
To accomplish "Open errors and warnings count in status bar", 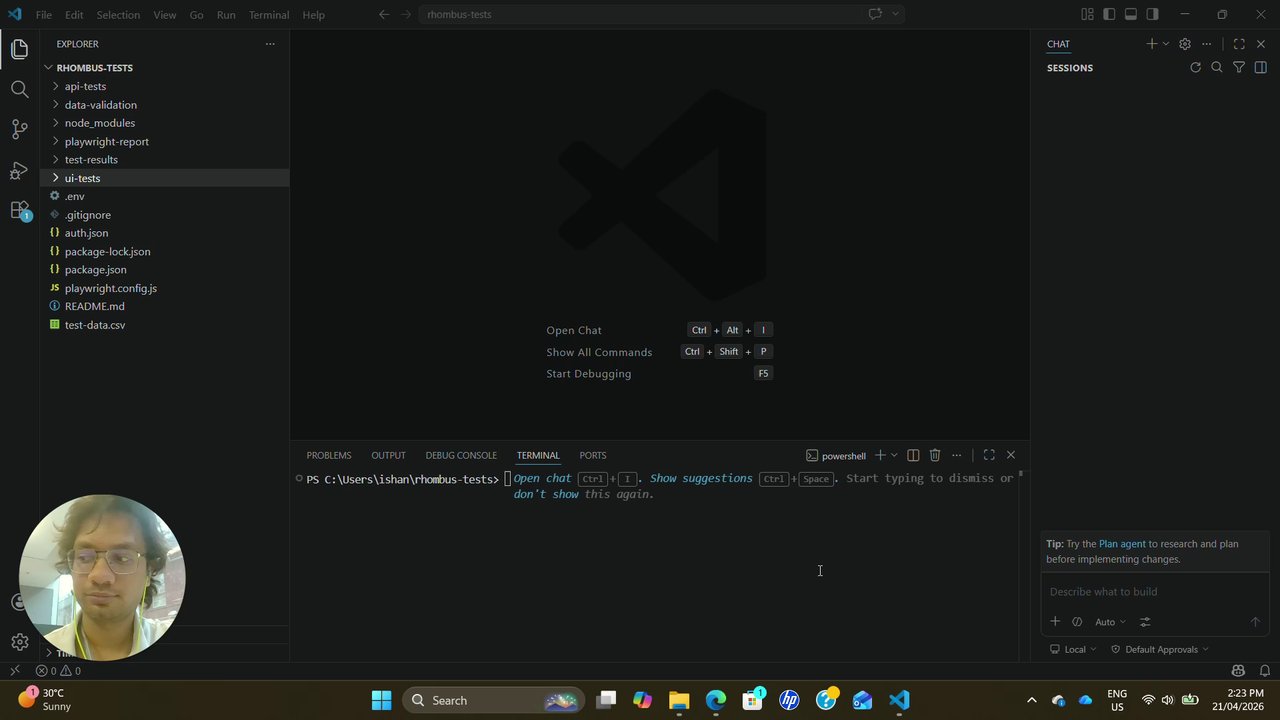I will 58,671.
